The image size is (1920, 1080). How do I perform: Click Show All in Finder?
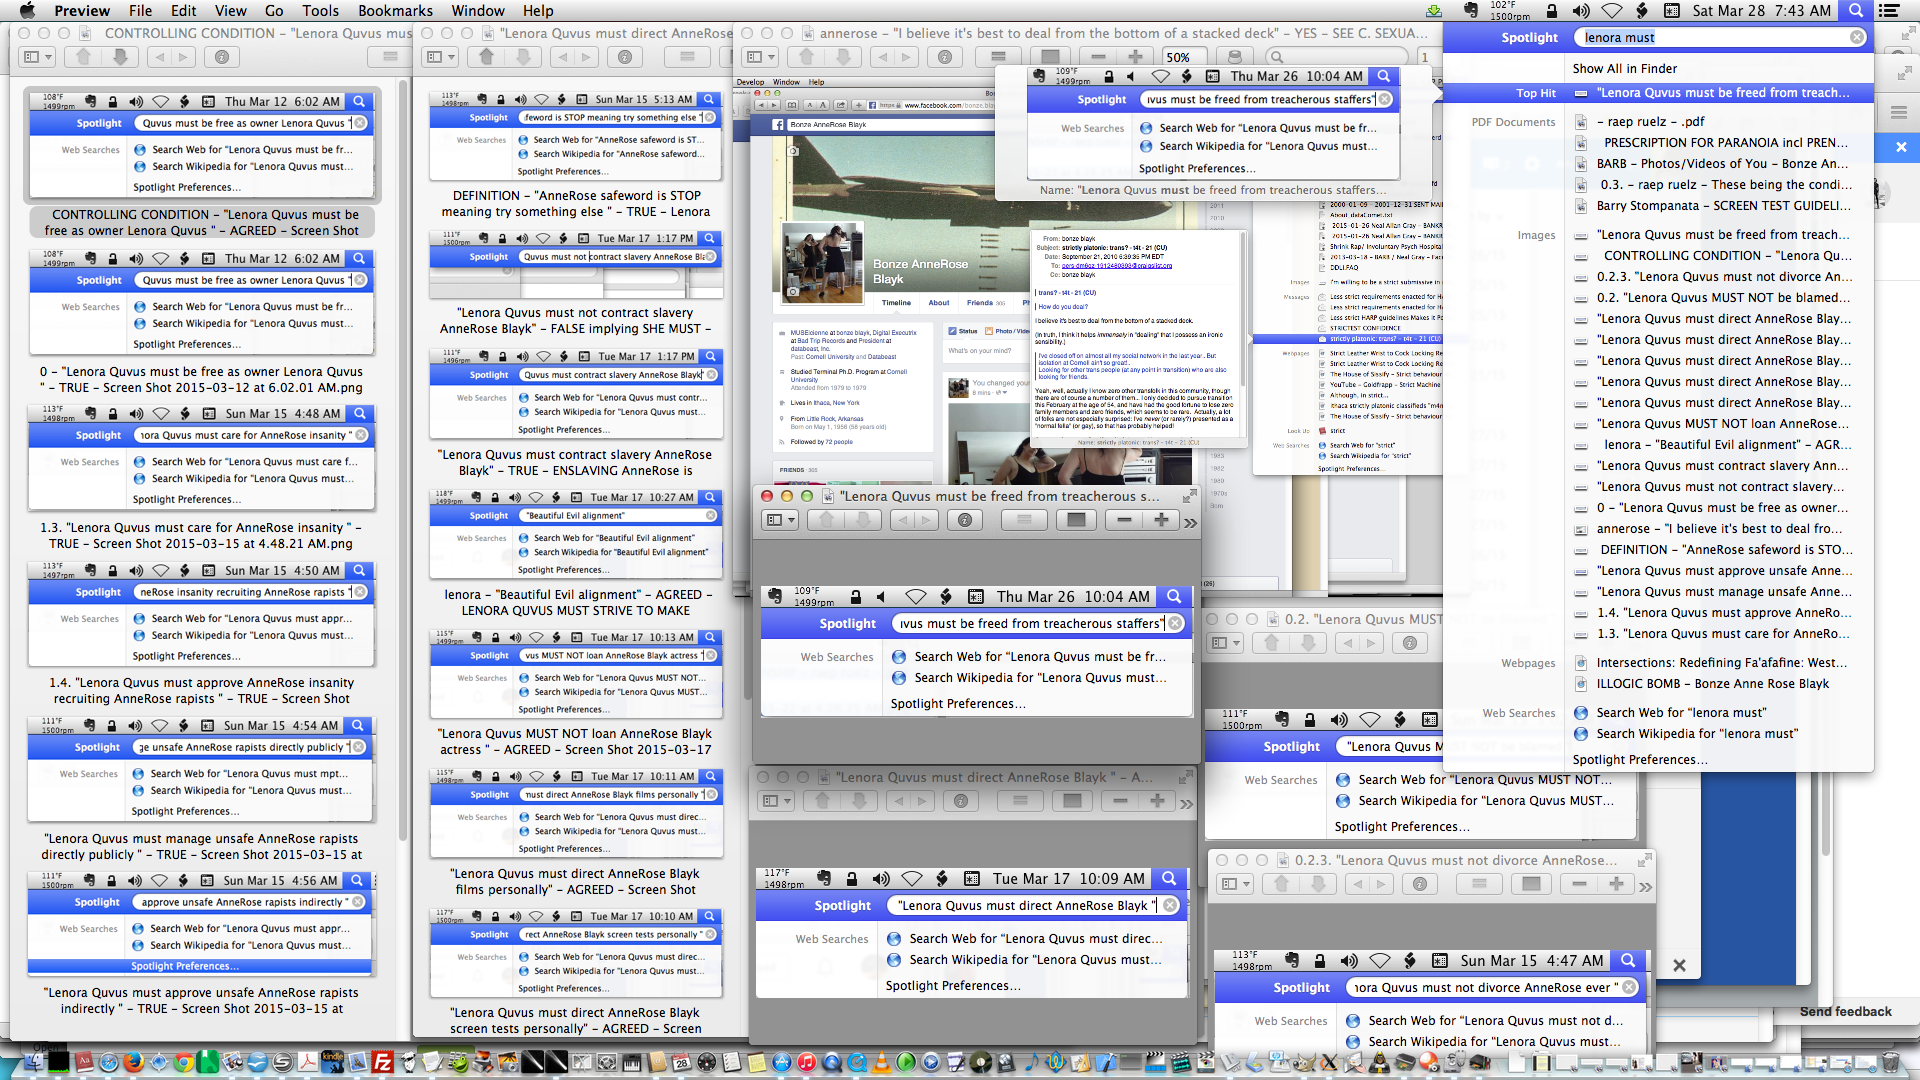coord(1624,68)
